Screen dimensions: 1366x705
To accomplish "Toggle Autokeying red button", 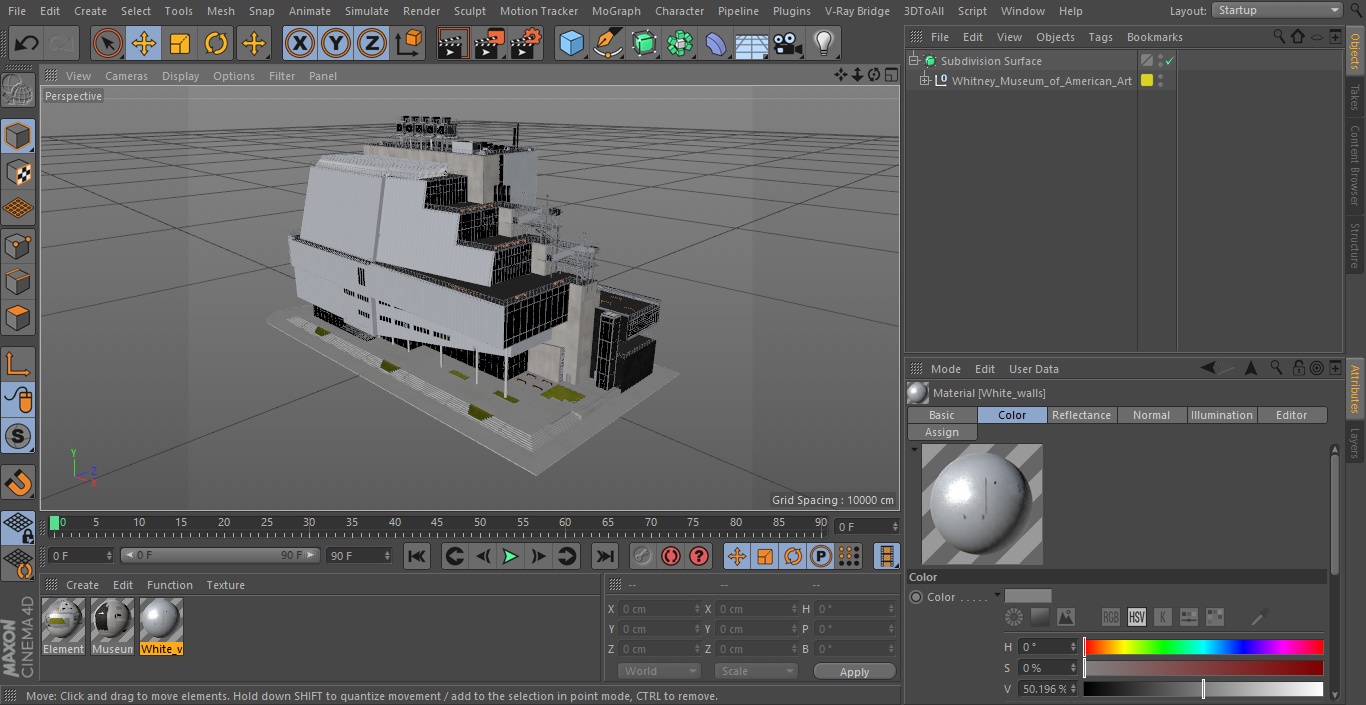I will click(x=671, y=556).
